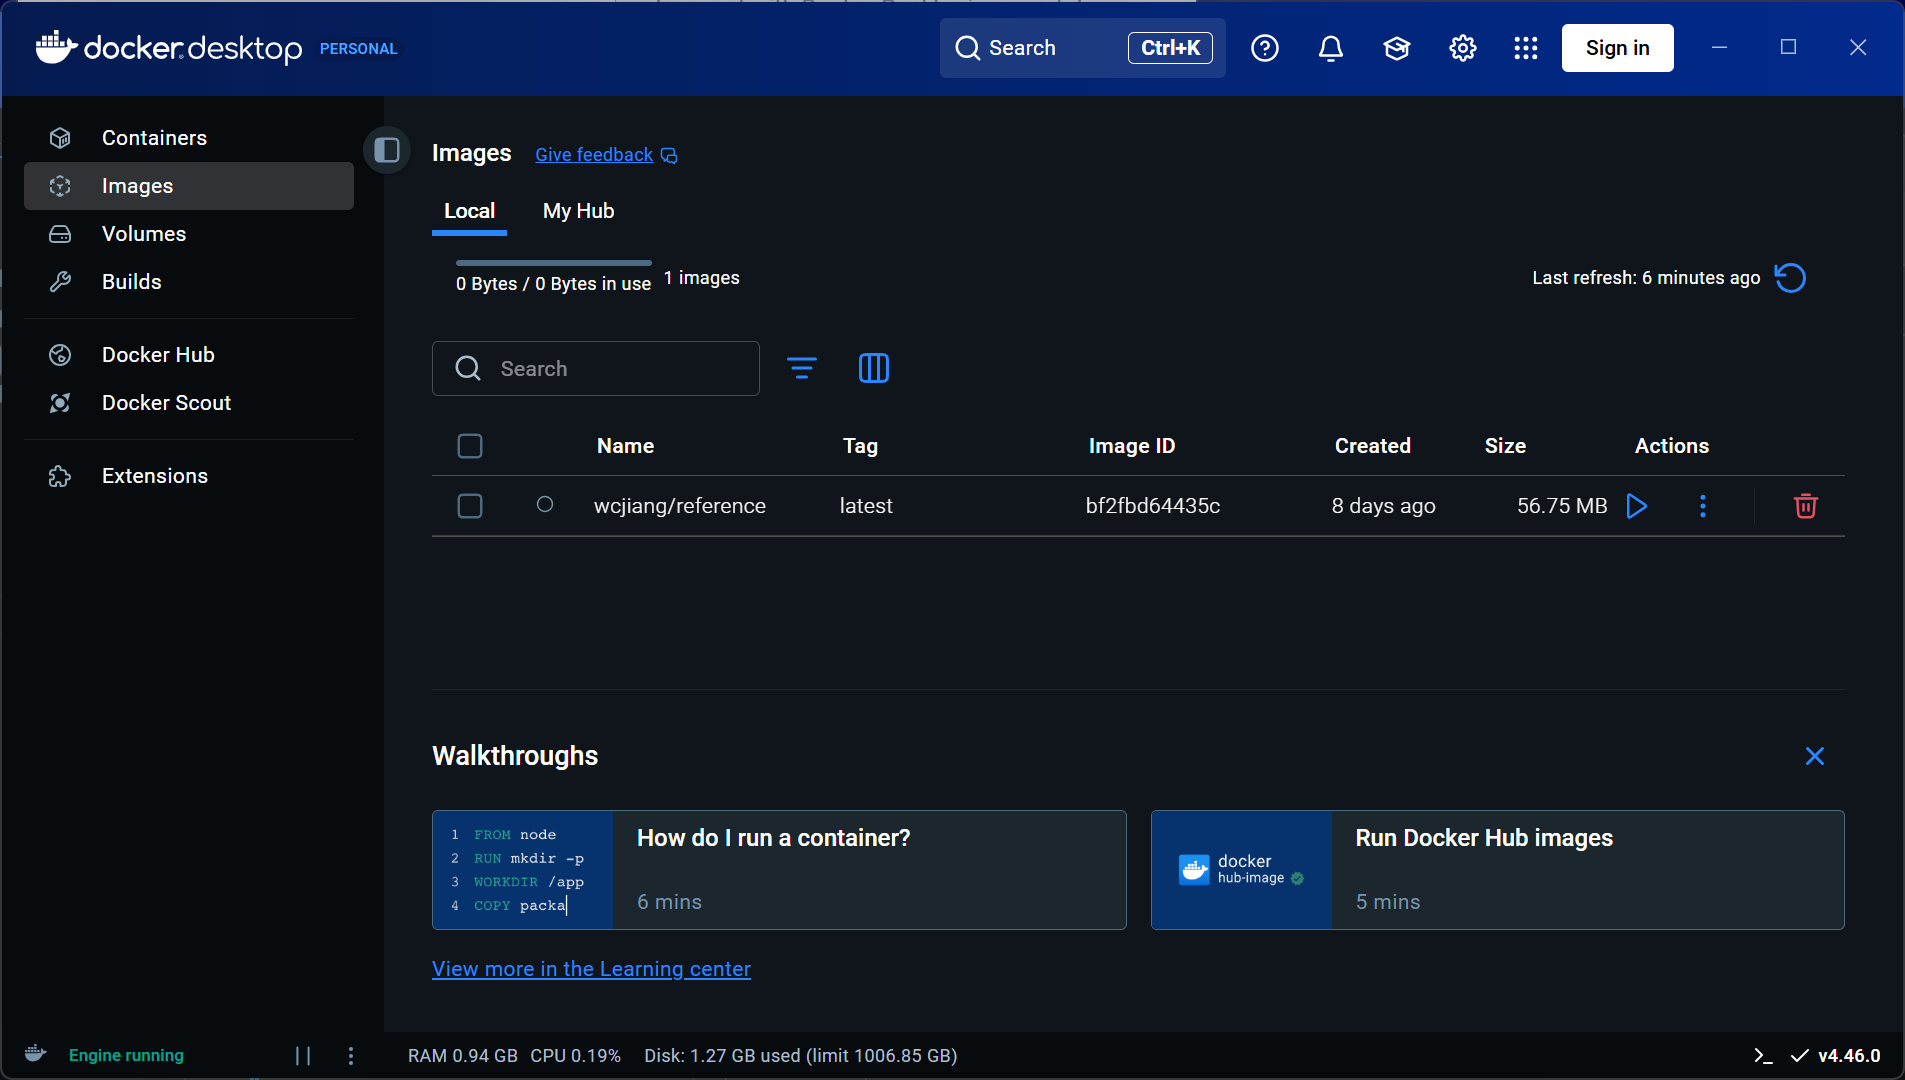Viewport: 1905px width, 1080px height.
Task: Refresh the images list
Action: click(1790, 278)
